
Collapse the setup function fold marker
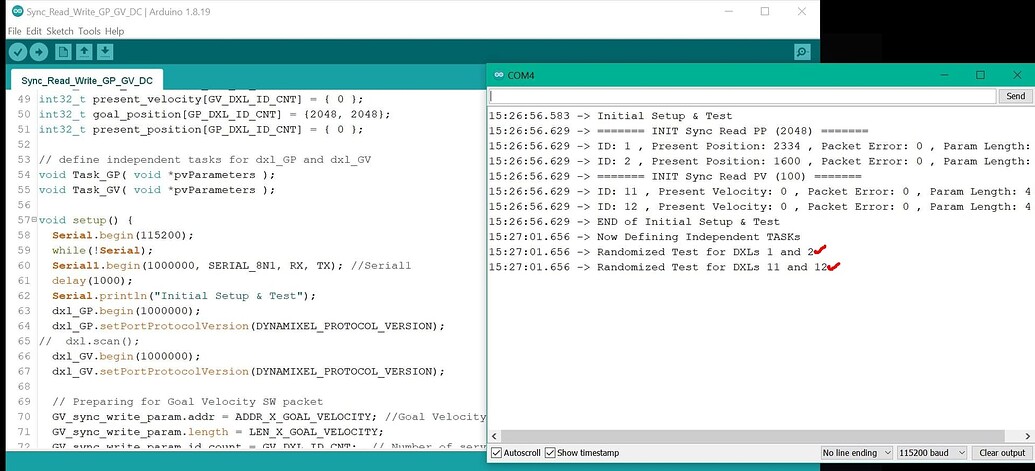(34, 219)
